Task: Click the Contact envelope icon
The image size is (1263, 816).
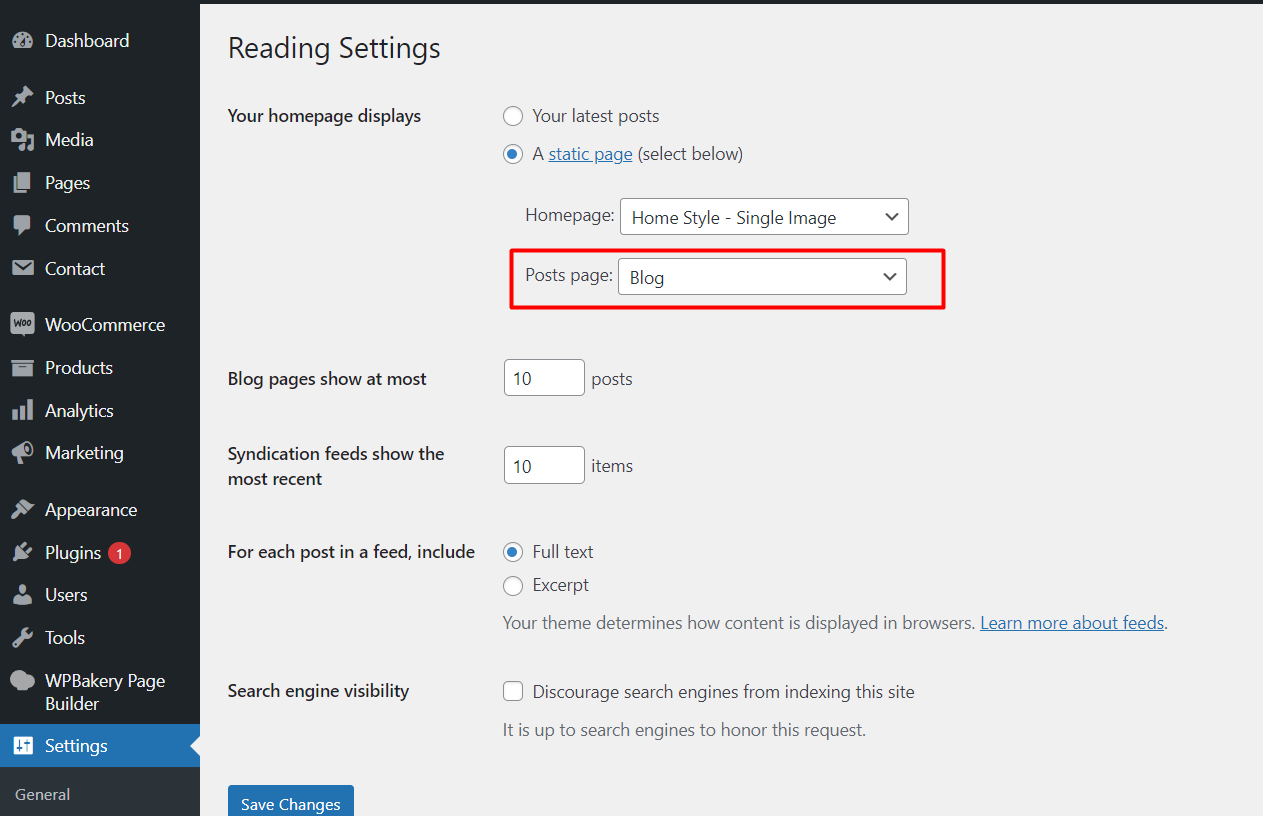Action: click(x=22, y=269)
